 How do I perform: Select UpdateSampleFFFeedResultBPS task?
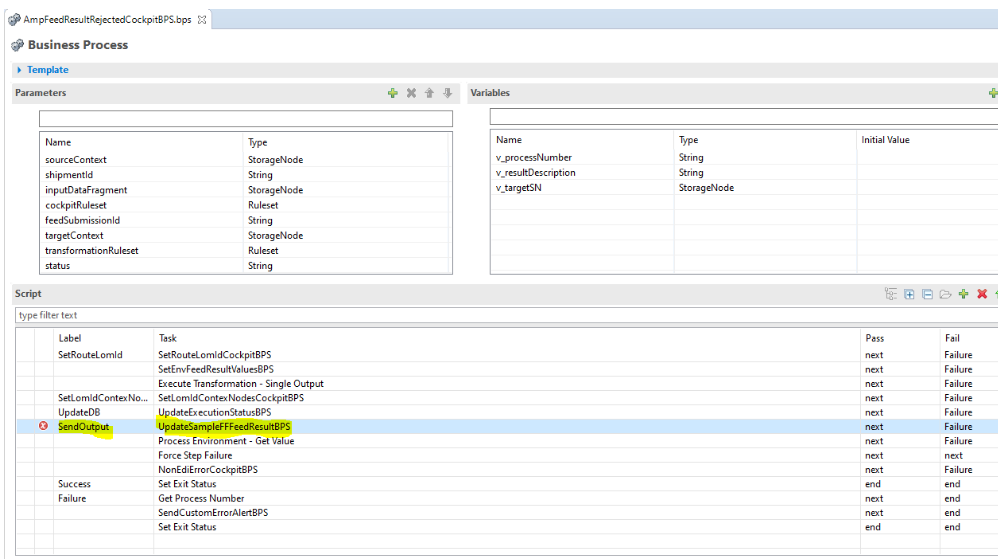coord(224,427)
